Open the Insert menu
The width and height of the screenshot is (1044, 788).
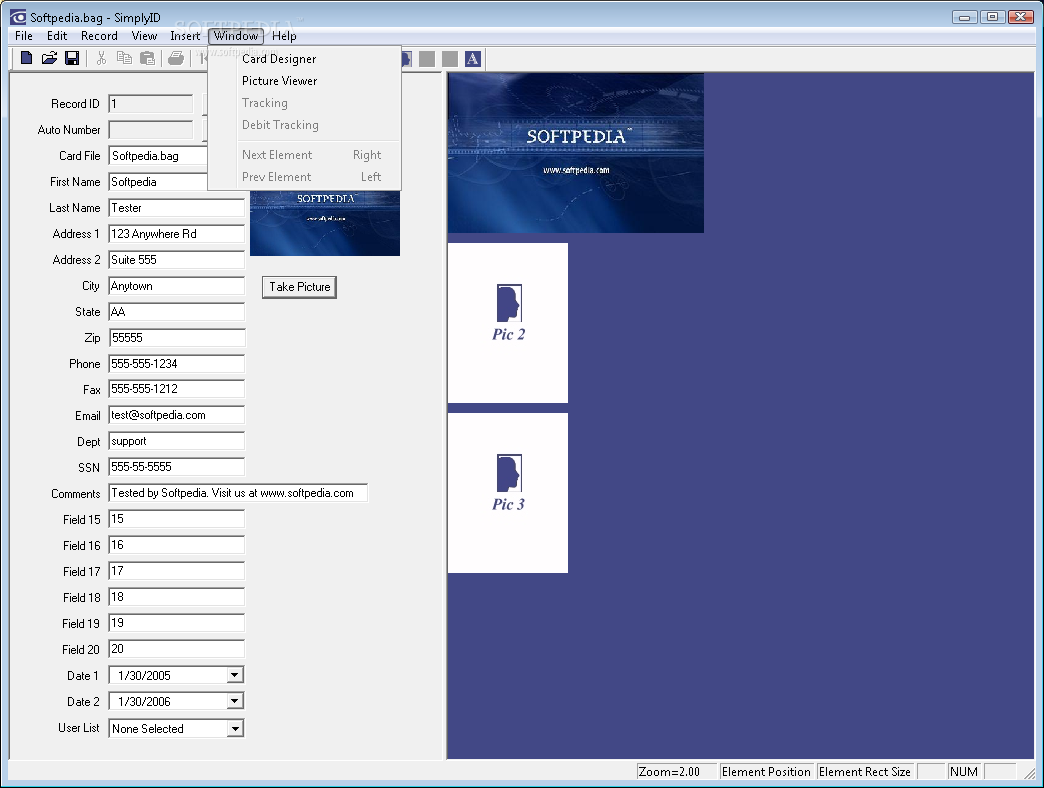coord(184,36)
